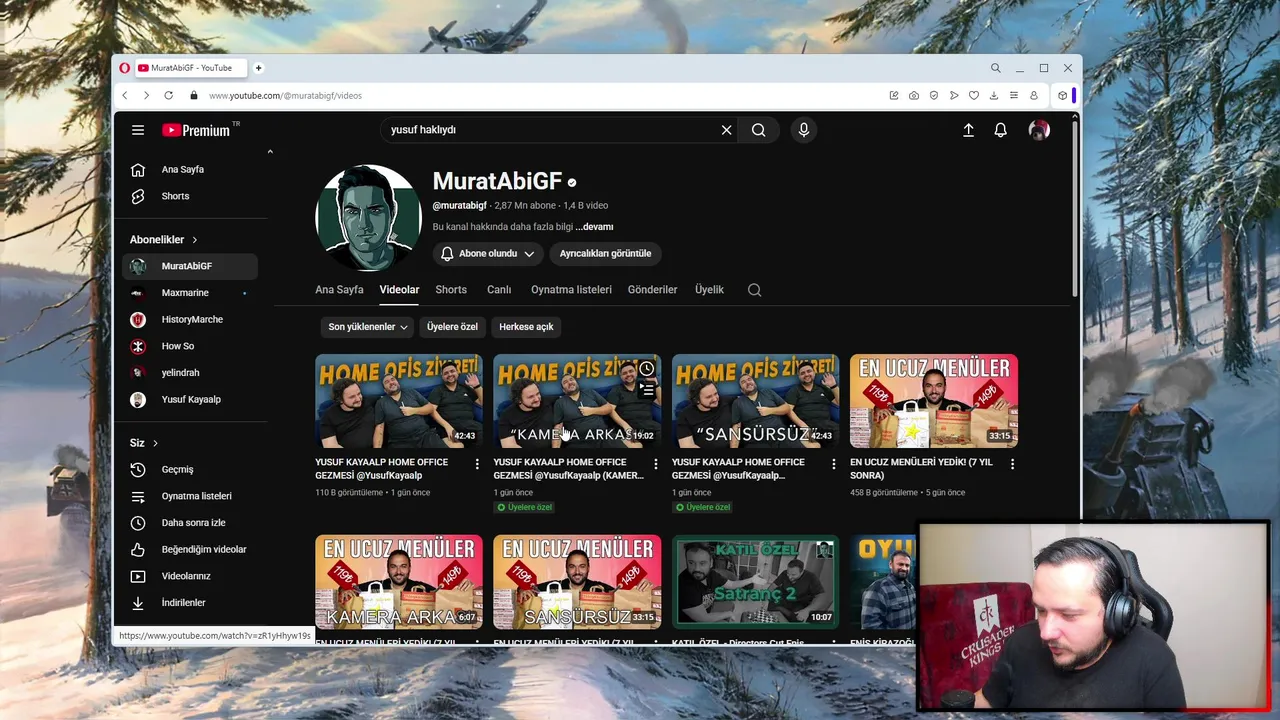Open the browser extensions cube icon
1280x720 pixels.
tap(1062, 95)
